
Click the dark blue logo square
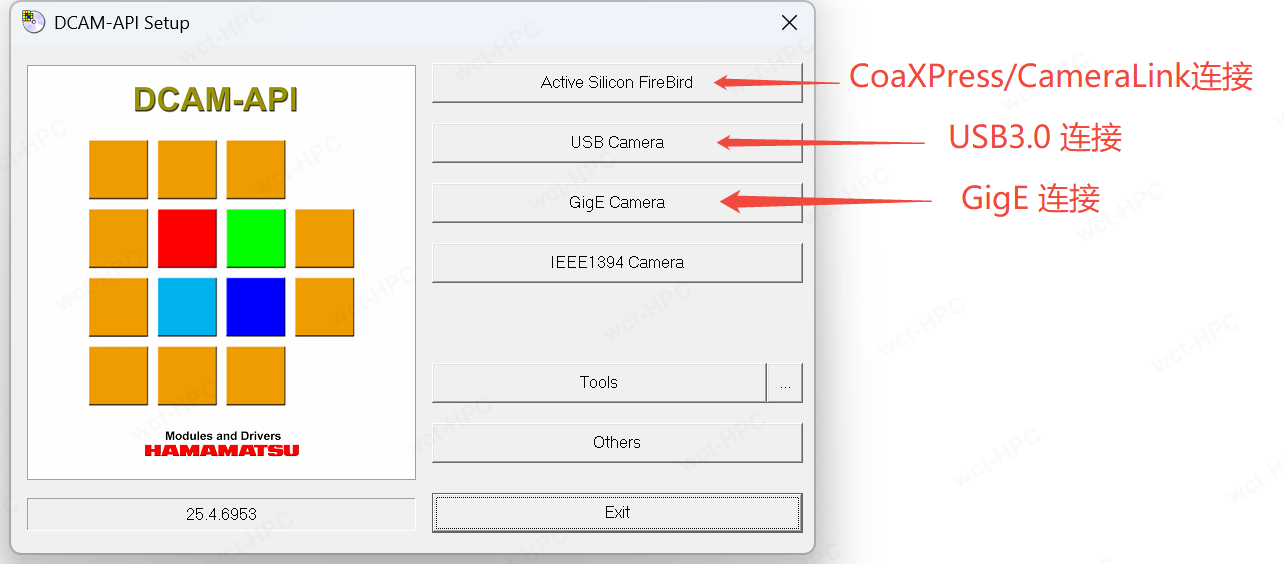pyautogui.click(x=256, y=307)
